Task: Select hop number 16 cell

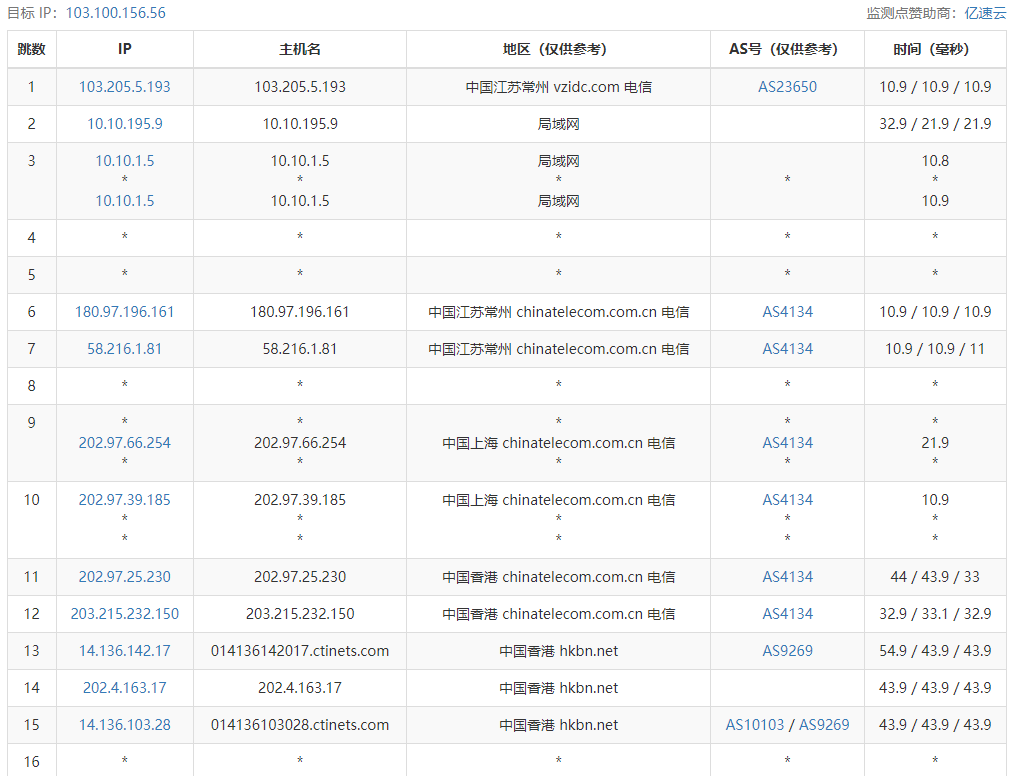Action: [32, 762]
